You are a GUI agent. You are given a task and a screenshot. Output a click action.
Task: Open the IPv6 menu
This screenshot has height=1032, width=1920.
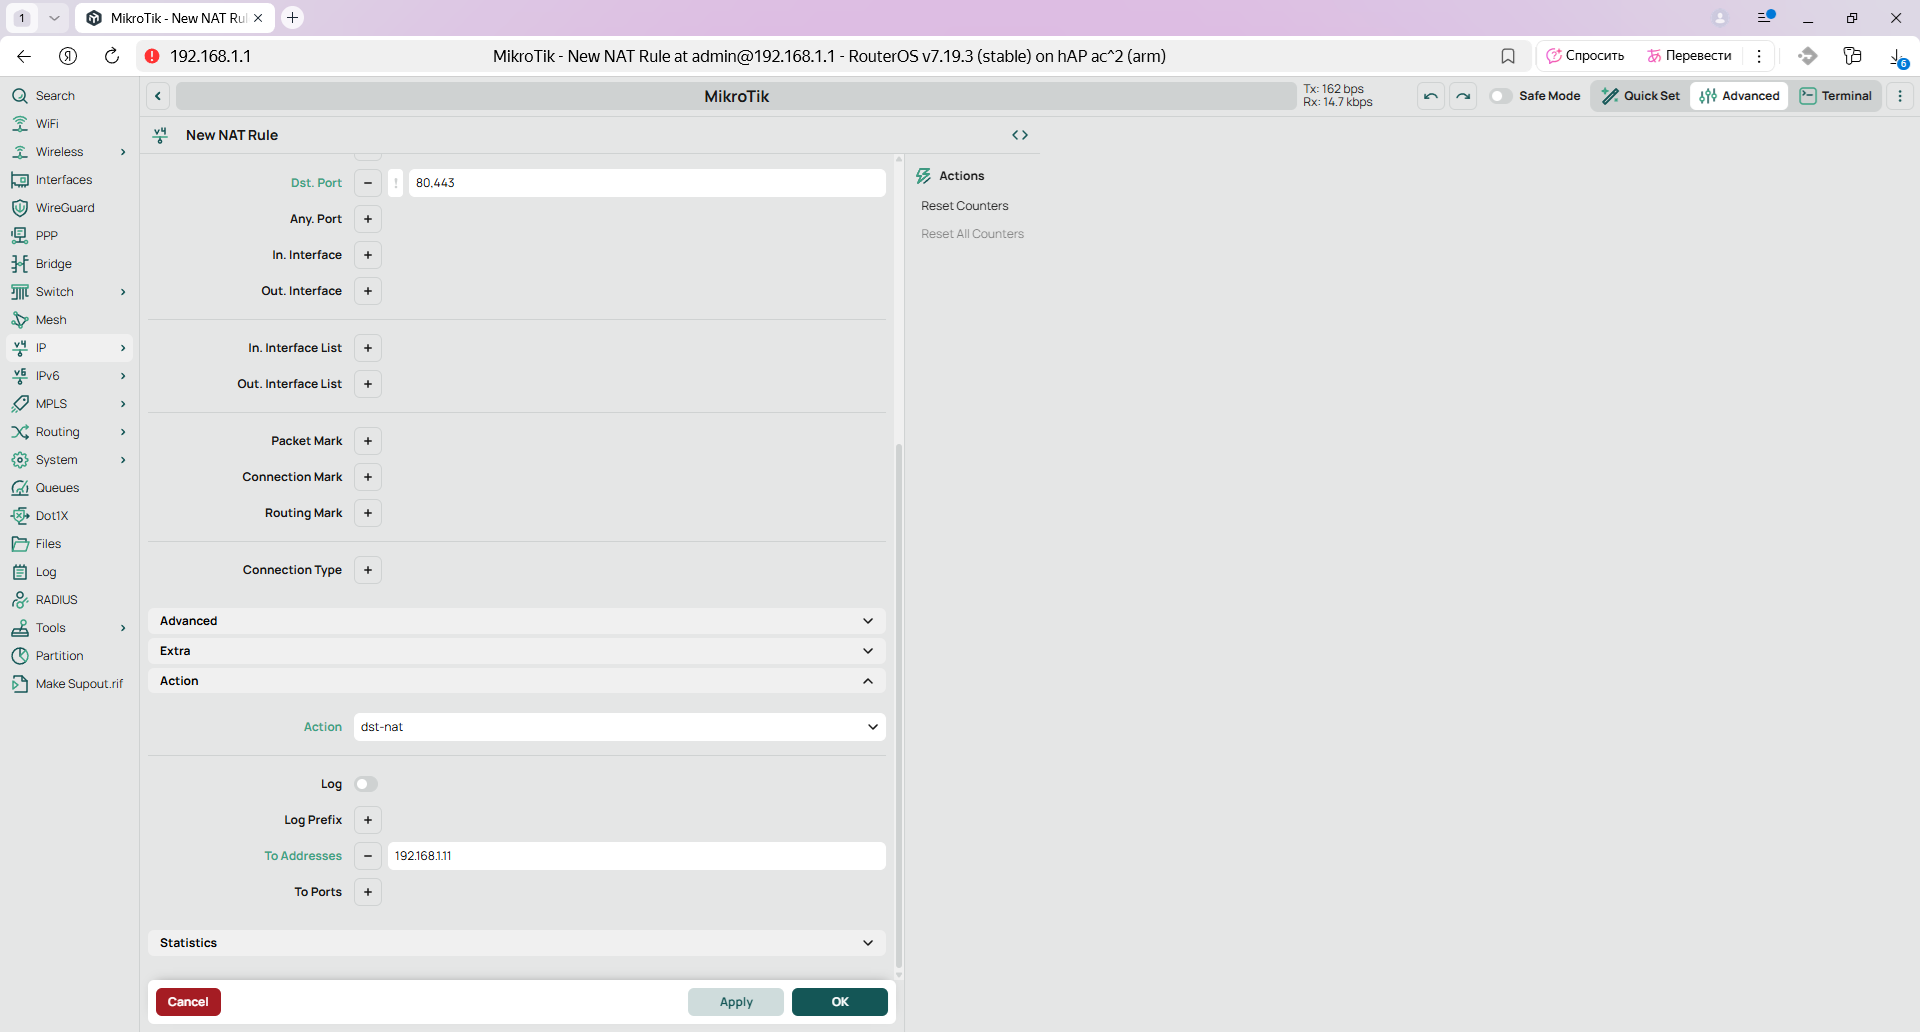point(68,376)
